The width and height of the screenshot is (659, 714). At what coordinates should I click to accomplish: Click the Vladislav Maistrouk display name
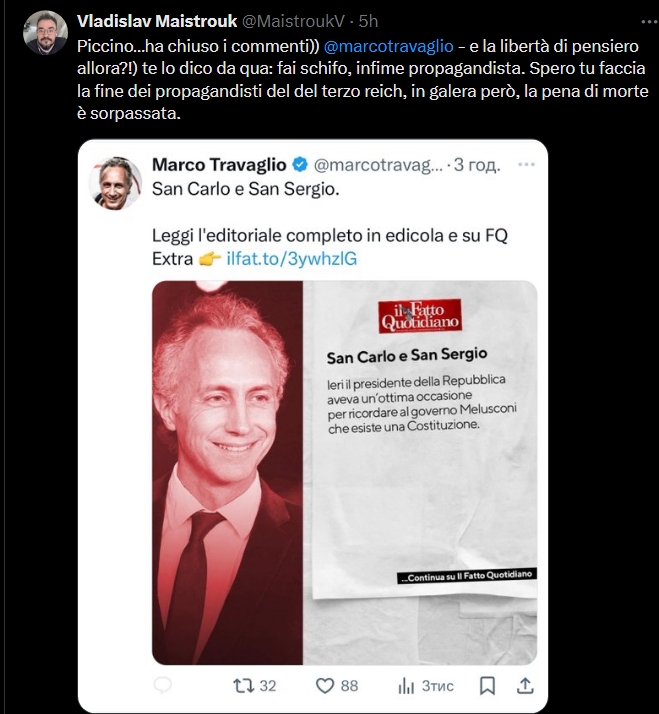(157, 21)
